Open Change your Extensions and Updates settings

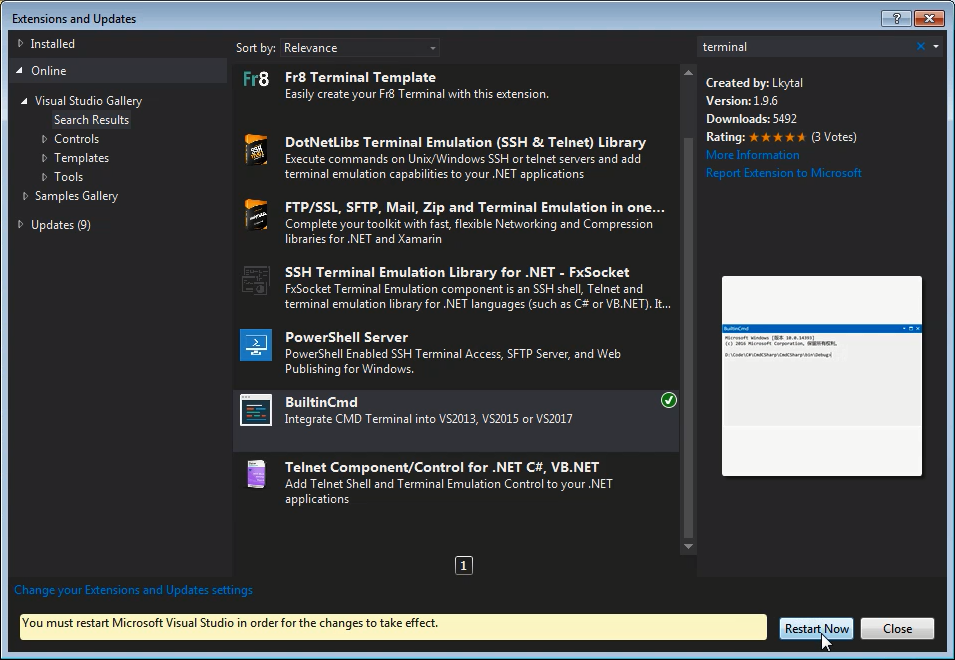point(133,590)
